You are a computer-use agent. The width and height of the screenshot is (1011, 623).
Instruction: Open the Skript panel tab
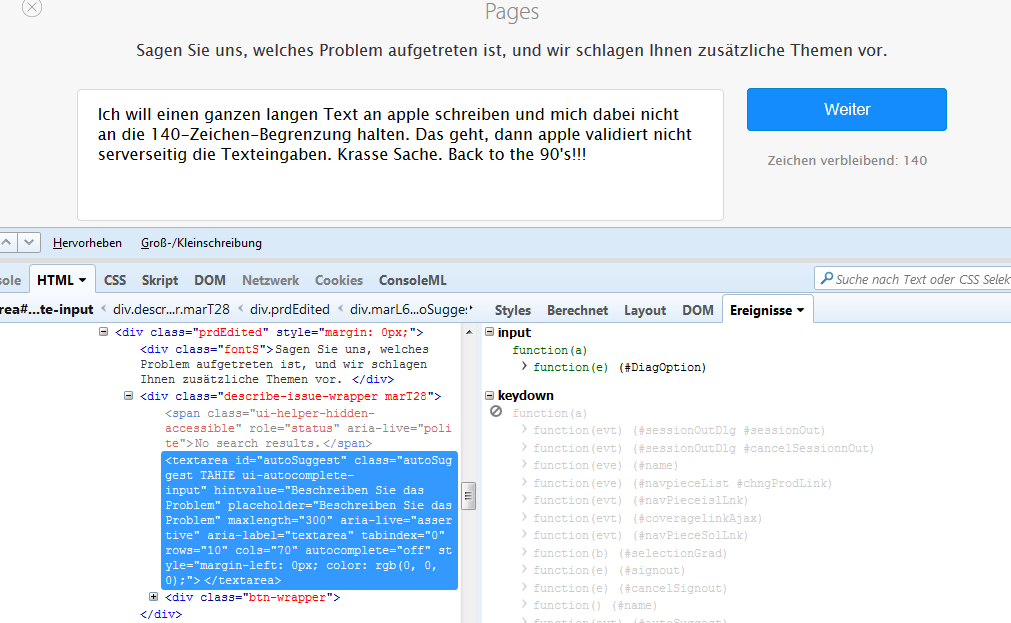(160, 280)
